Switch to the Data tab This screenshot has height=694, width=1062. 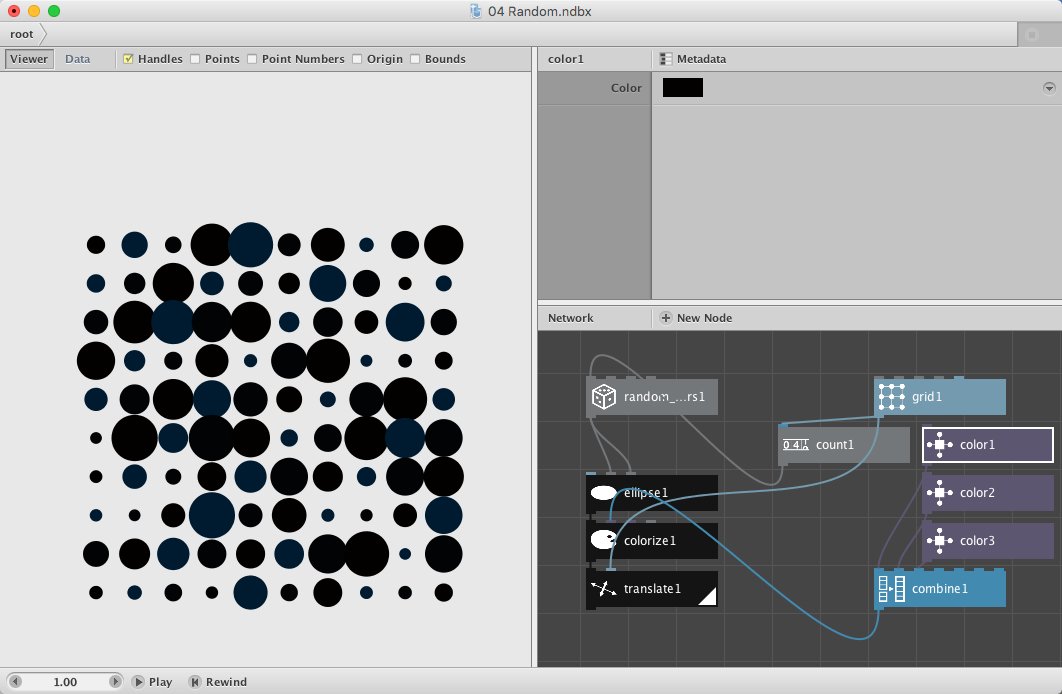(77, 58)
